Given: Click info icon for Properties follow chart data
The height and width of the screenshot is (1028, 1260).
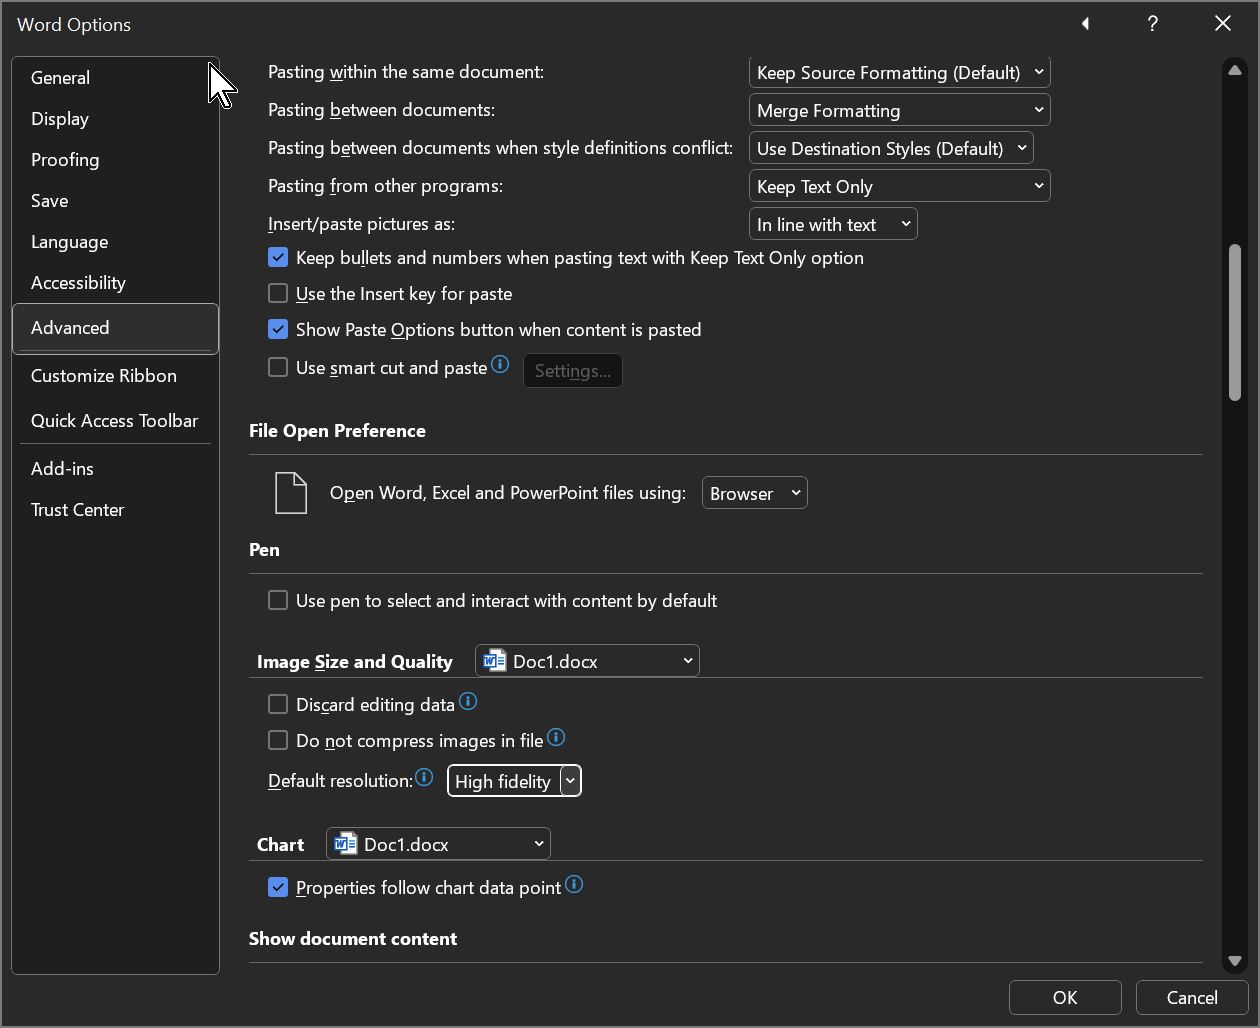Looking at the screenshot, I should click(574, 885).
